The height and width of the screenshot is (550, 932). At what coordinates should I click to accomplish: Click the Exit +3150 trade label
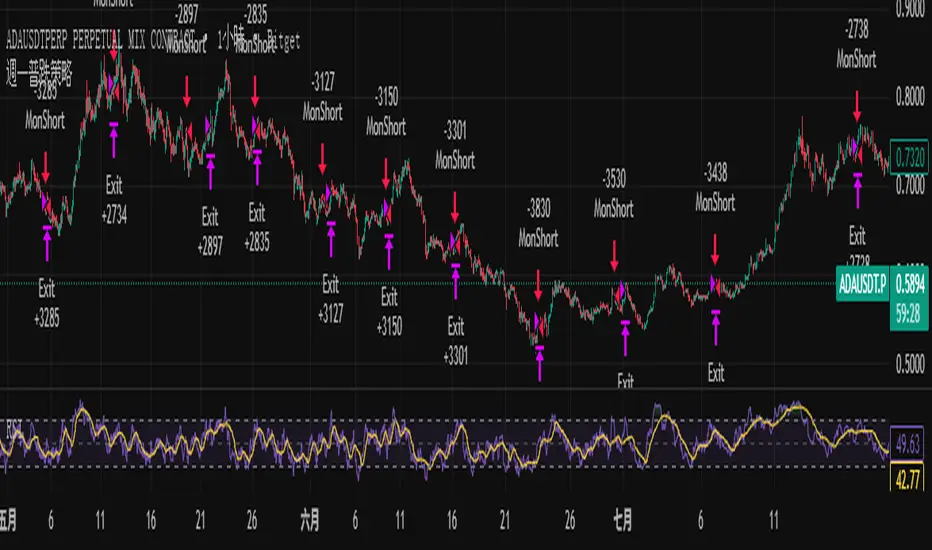click(x=389, y=311)
